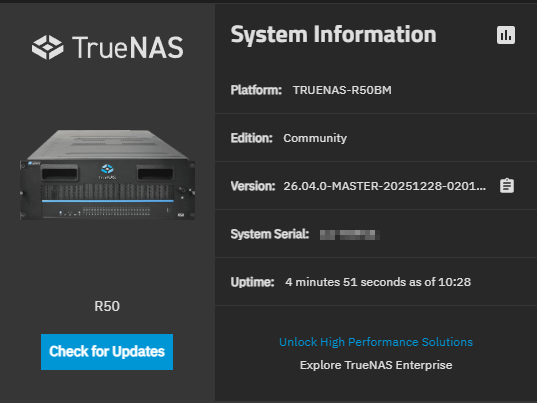Viewport: 537px width, 403px height.
Task: Click the System Information heading
Action: click(334, 35)
